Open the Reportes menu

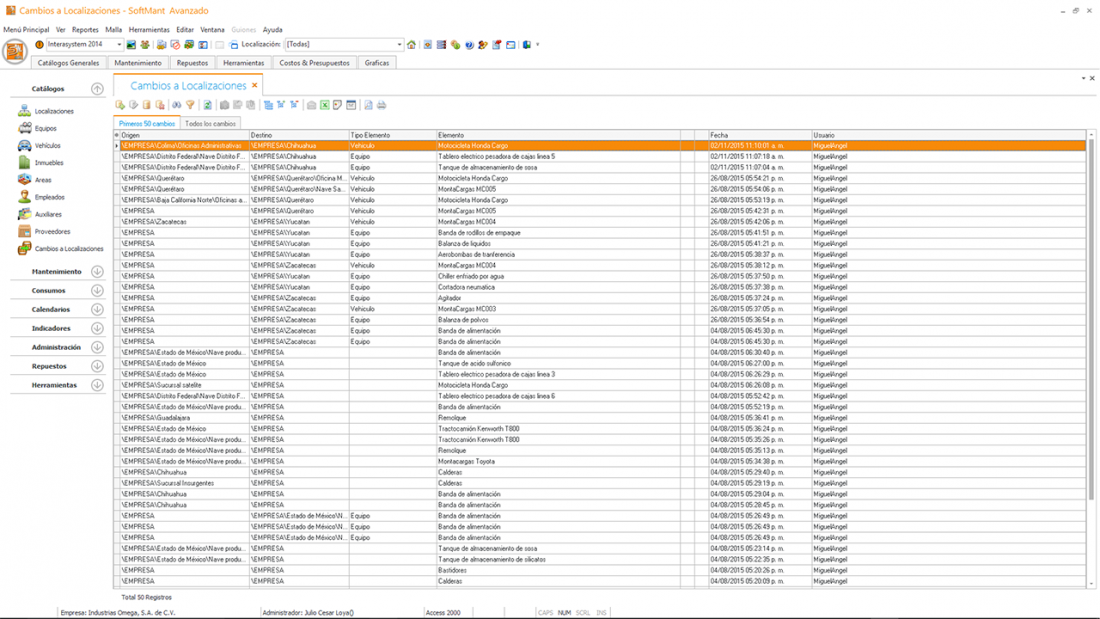click(85, 30)
